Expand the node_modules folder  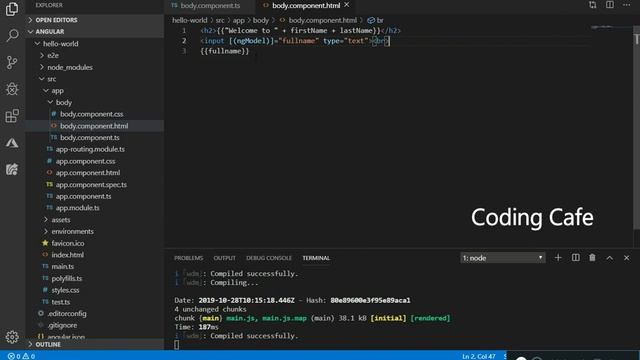[95, 67]
